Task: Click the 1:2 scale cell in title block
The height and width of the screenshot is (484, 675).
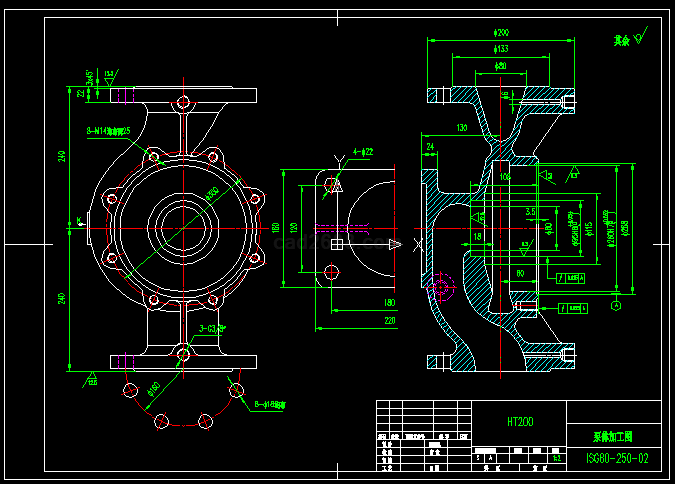Action: 556,457
